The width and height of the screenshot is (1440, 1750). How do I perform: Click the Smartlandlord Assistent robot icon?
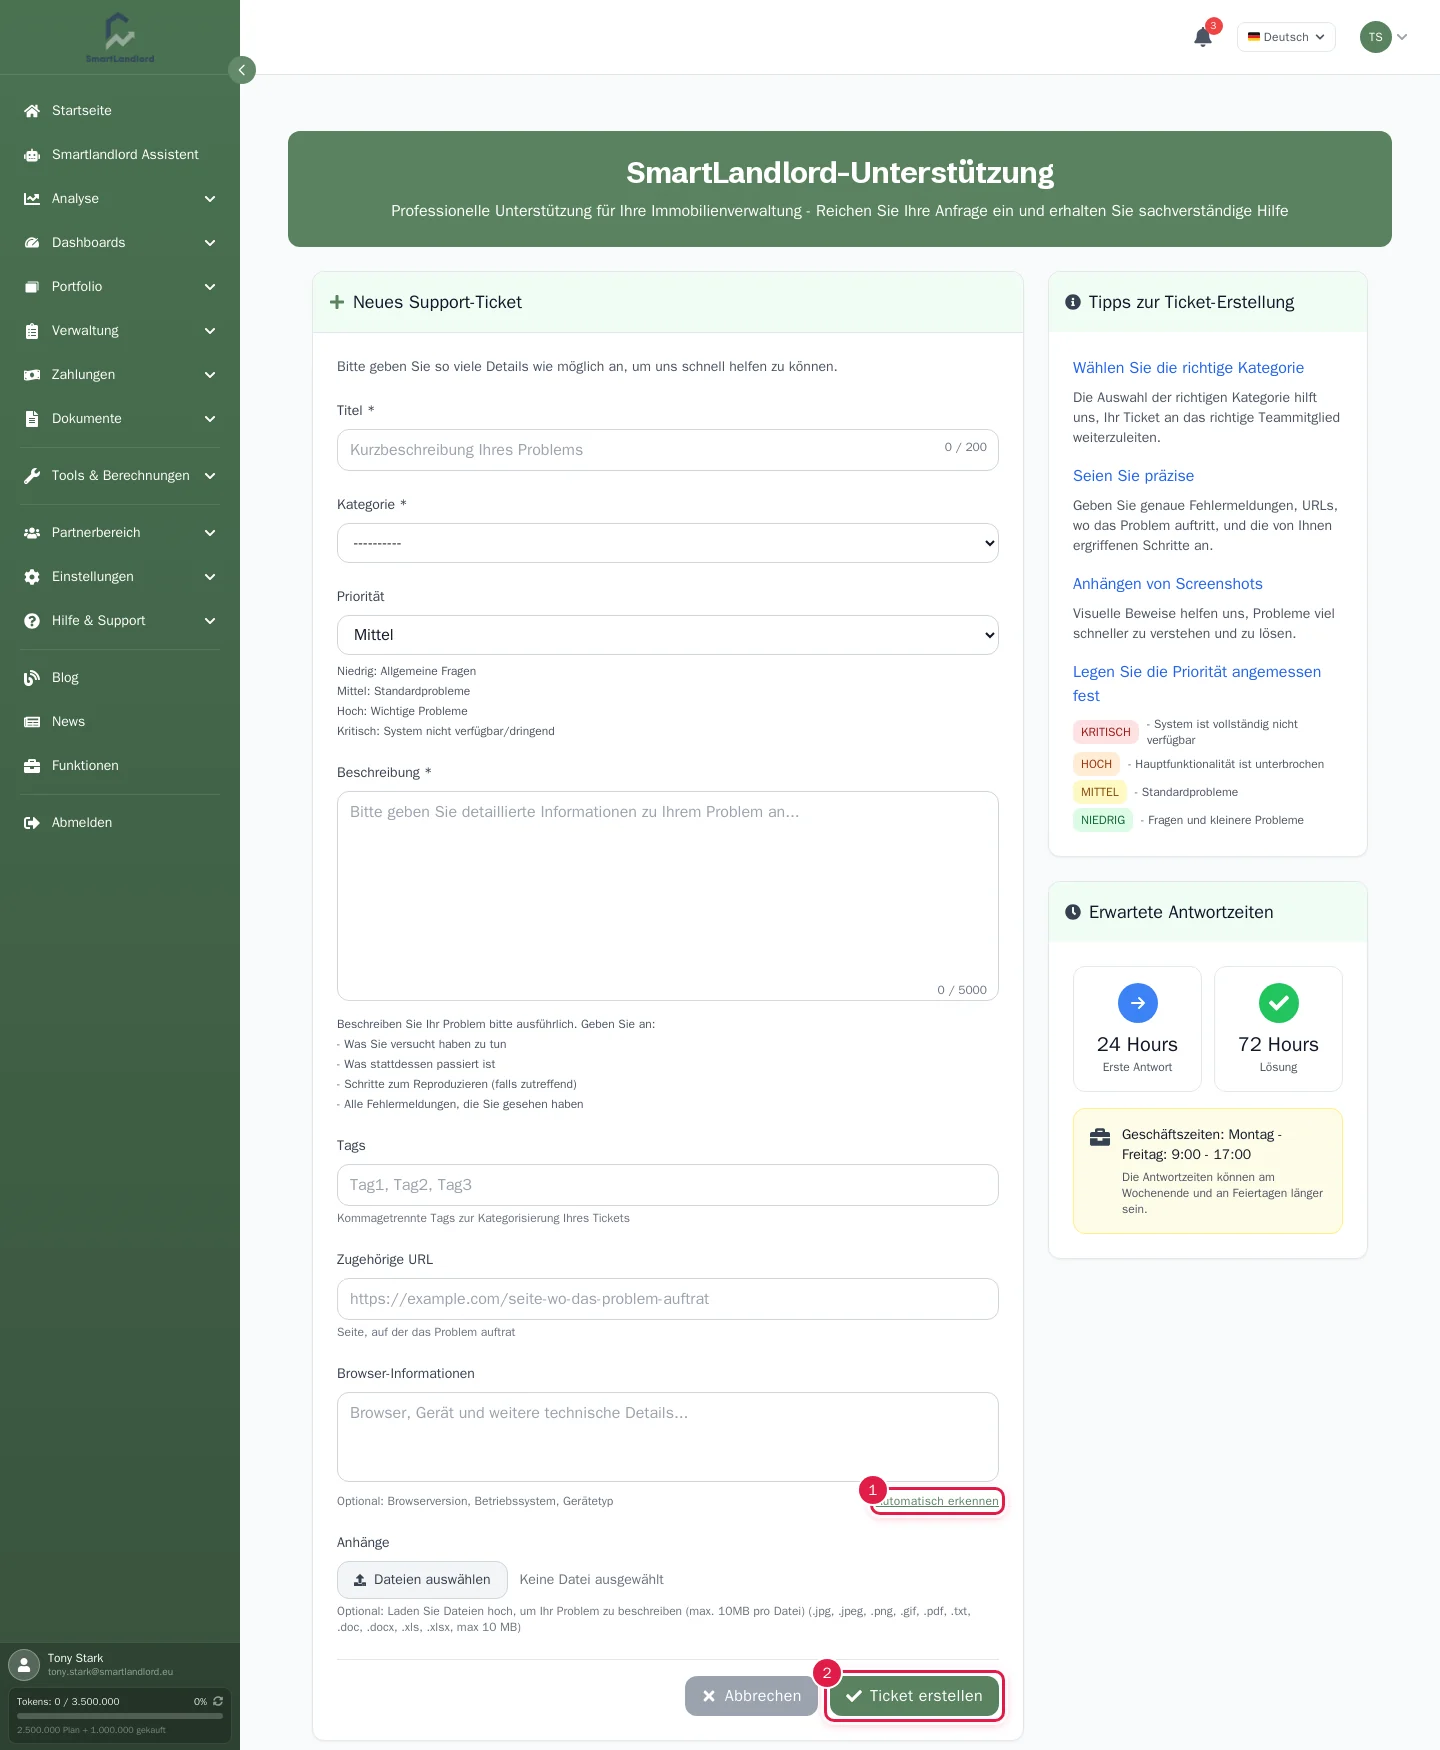pos(32,155)
